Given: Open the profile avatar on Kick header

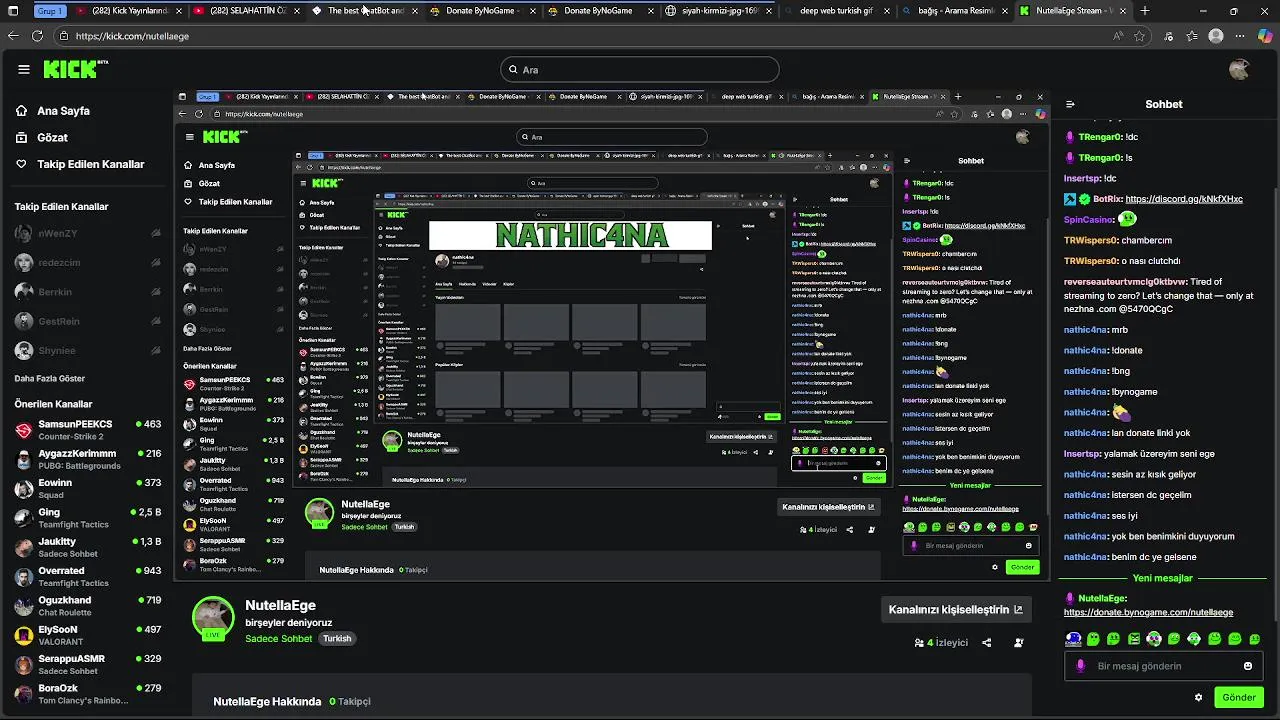Looking at the screenshot, I should (1239, 69).
